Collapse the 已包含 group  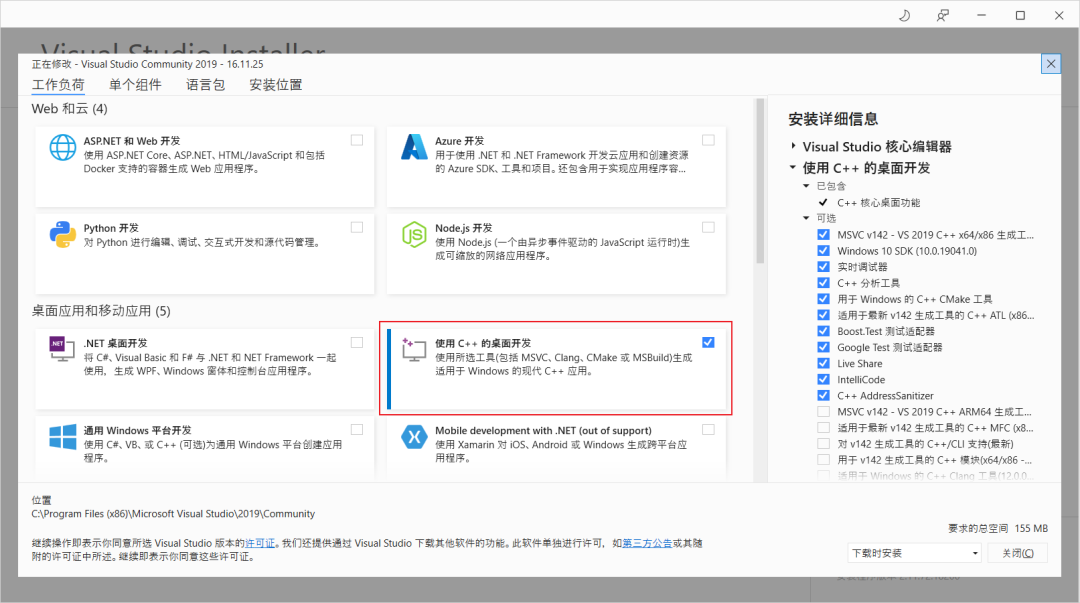pos(807,186)
